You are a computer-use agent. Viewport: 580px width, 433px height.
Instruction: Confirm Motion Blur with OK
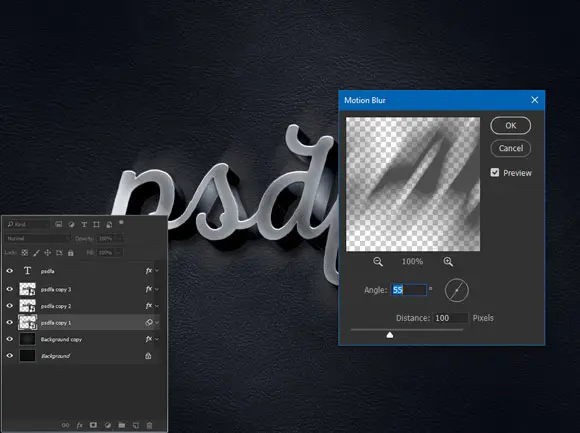pyautogui.click(x=510, y=125)
